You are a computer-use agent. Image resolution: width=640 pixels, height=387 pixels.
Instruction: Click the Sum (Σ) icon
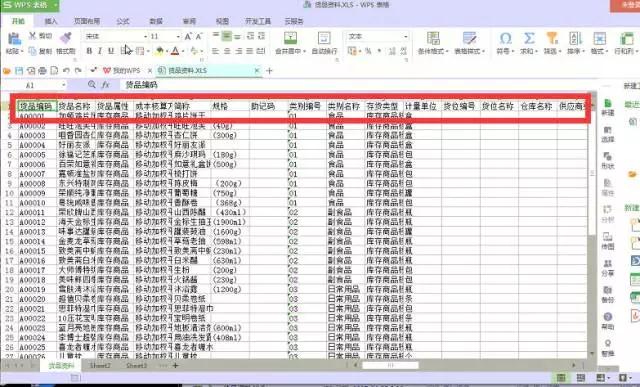[529, 38]
